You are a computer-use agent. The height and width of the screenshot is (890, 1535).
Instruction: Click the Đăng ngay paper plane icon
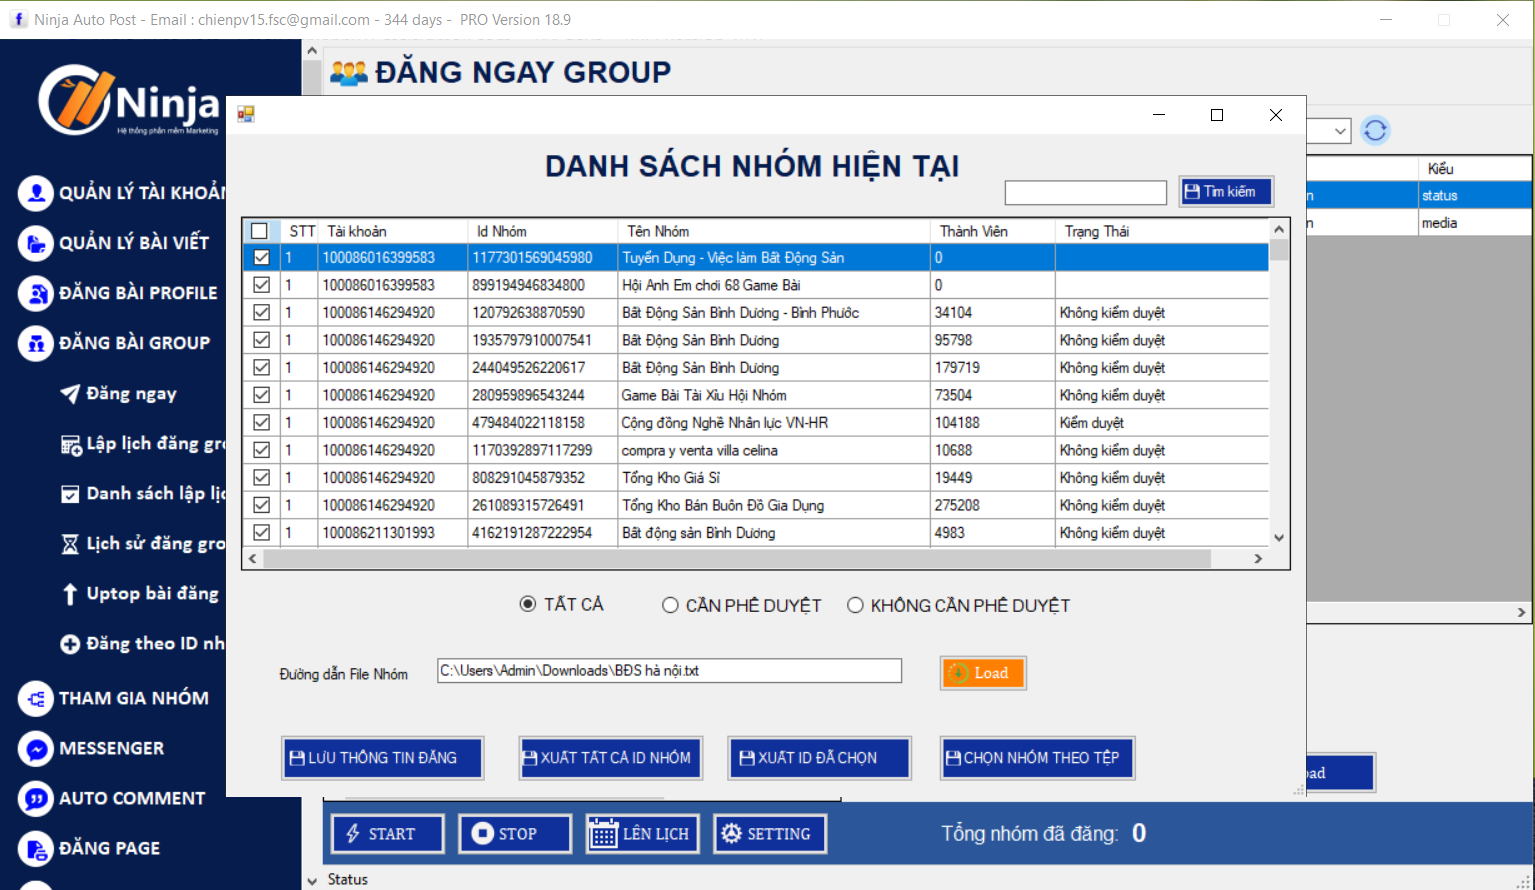[x=70, y=394]
